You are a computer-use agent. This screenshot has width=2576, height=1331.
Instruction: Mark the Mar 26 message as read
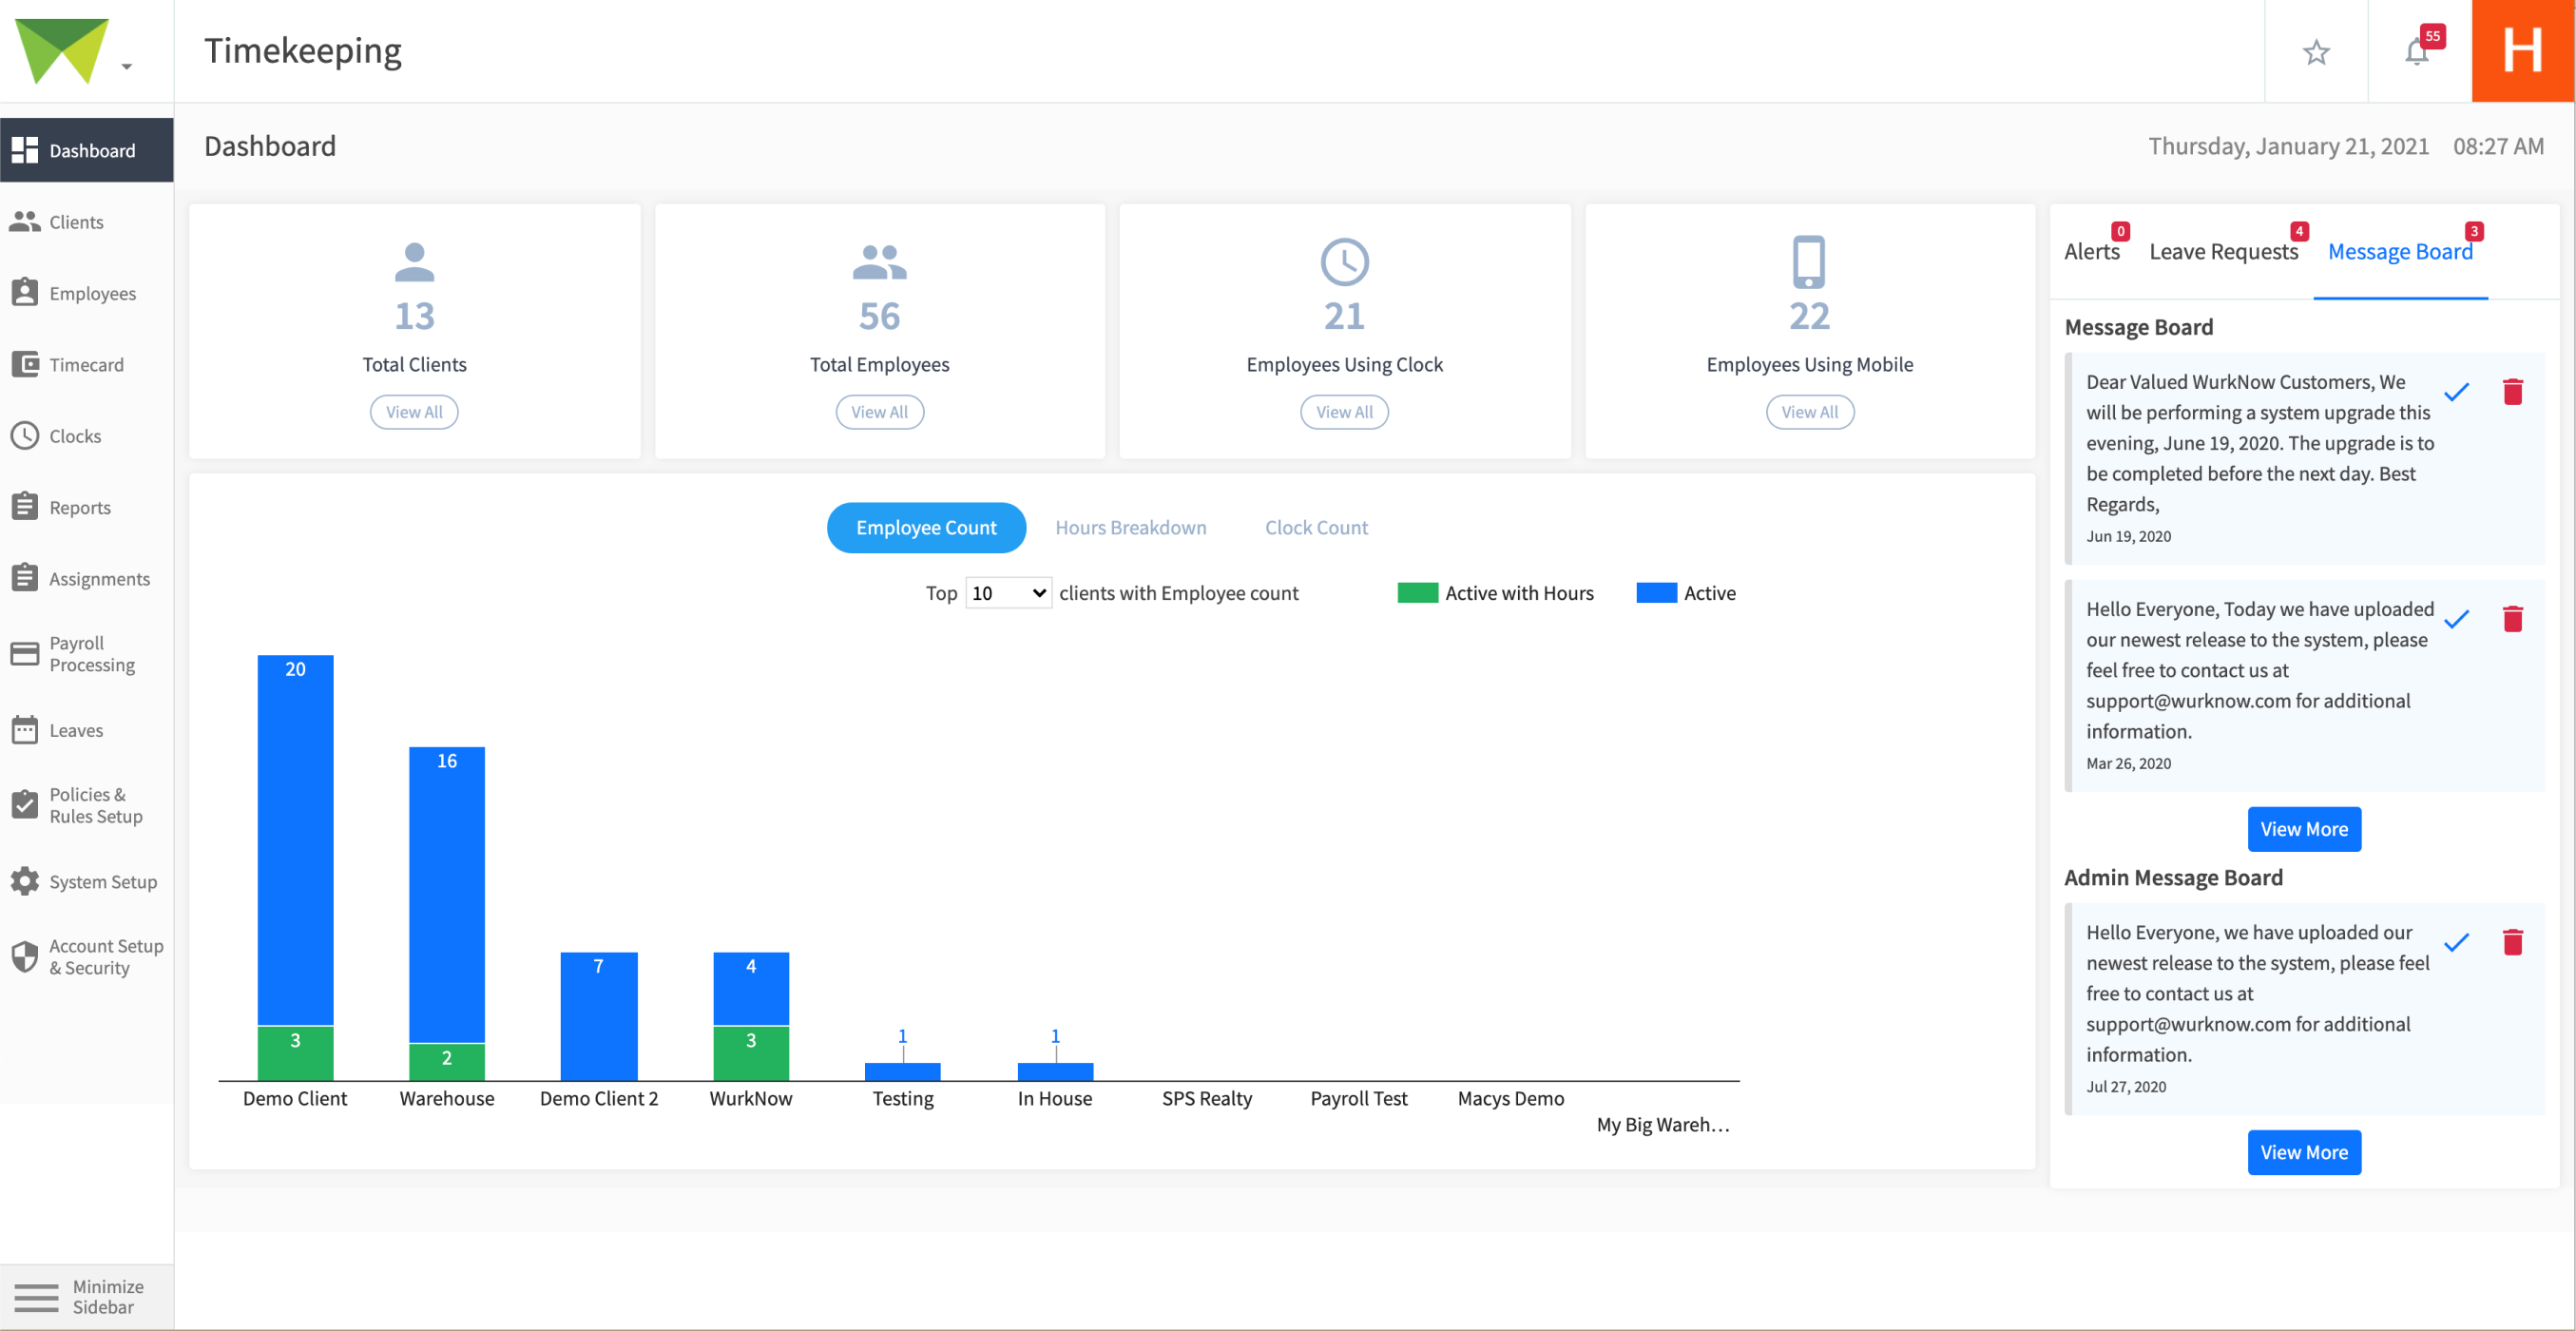coord(2456,619)
